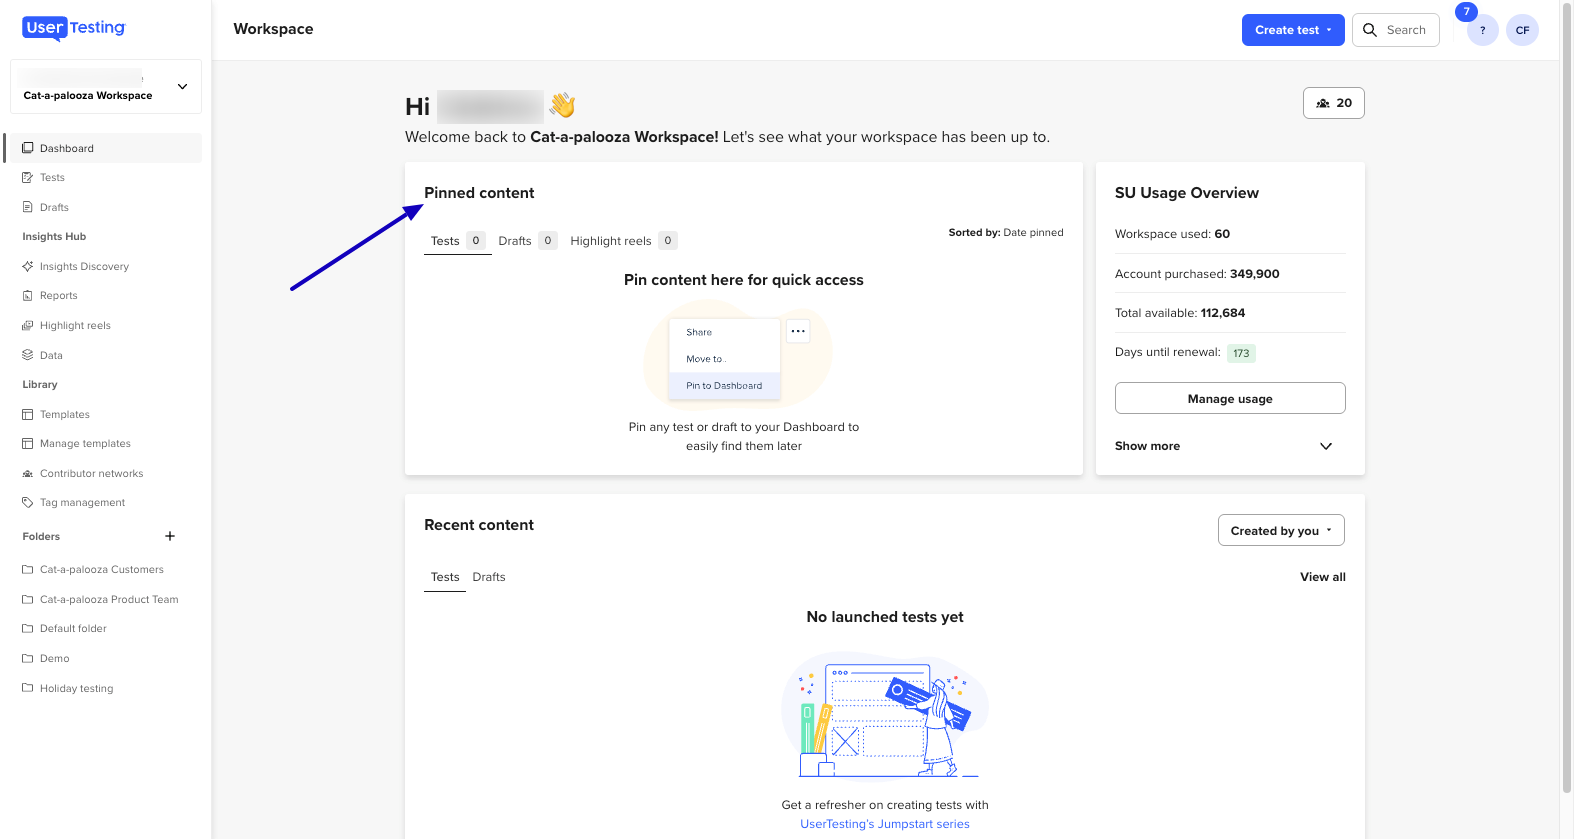The width and height of the screenshot is (1574, 839).
Task: Click the Templates icon in Library
Action: click(x=28, y=414)
